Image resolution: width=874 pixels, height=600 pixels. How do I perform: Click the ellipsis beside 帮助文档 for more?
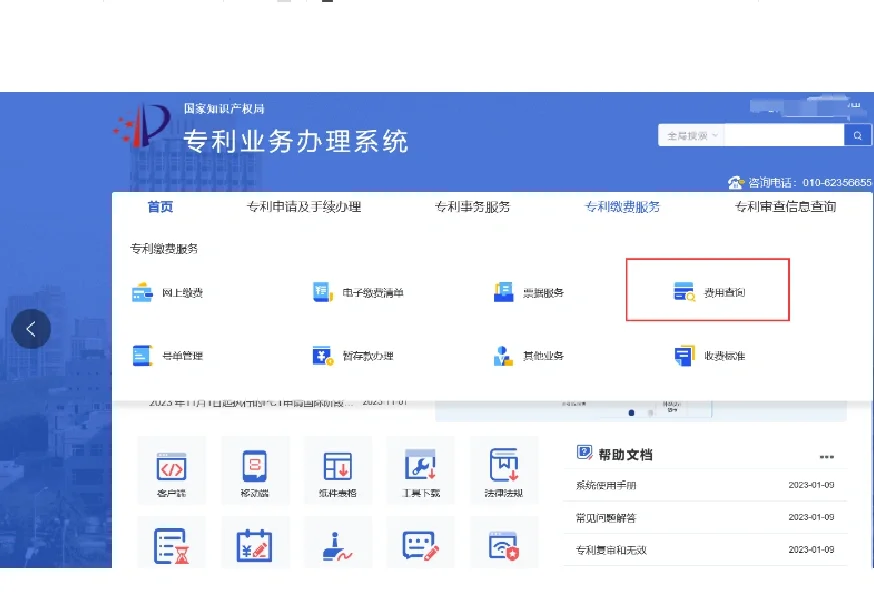pos(826,456)
